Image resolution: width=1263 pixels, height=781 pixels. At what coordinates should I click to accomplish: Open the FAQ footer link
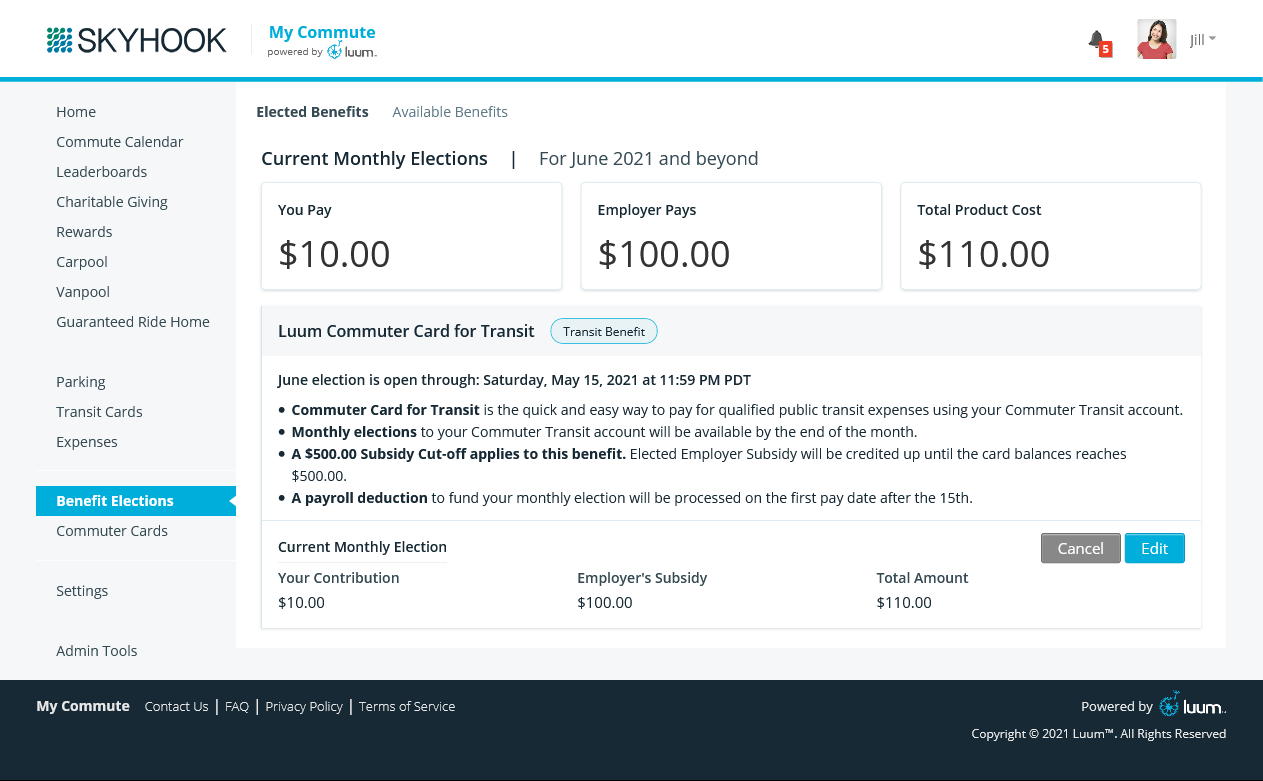[x=237, y=706]
